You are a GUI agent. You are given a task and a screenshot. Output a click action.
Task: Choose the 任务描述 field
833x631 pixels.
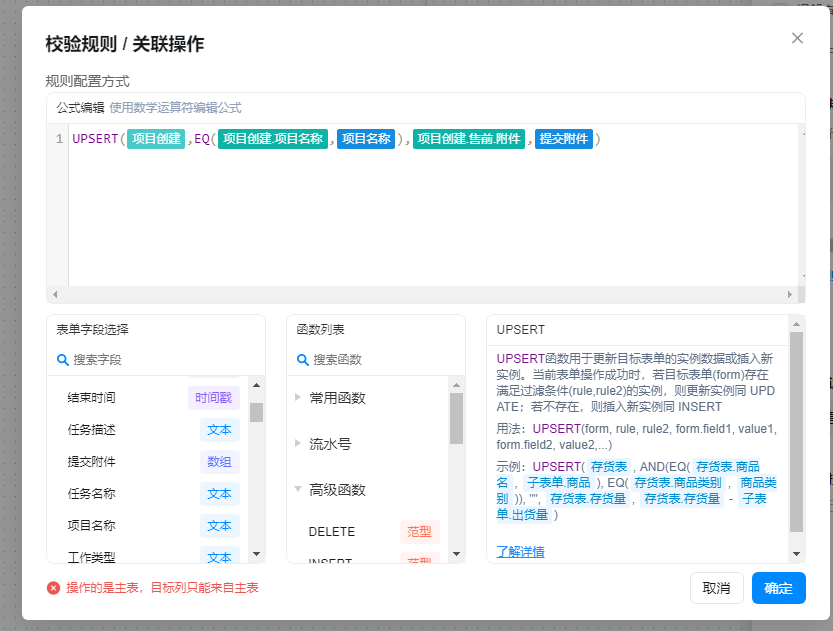click(91, 430)
